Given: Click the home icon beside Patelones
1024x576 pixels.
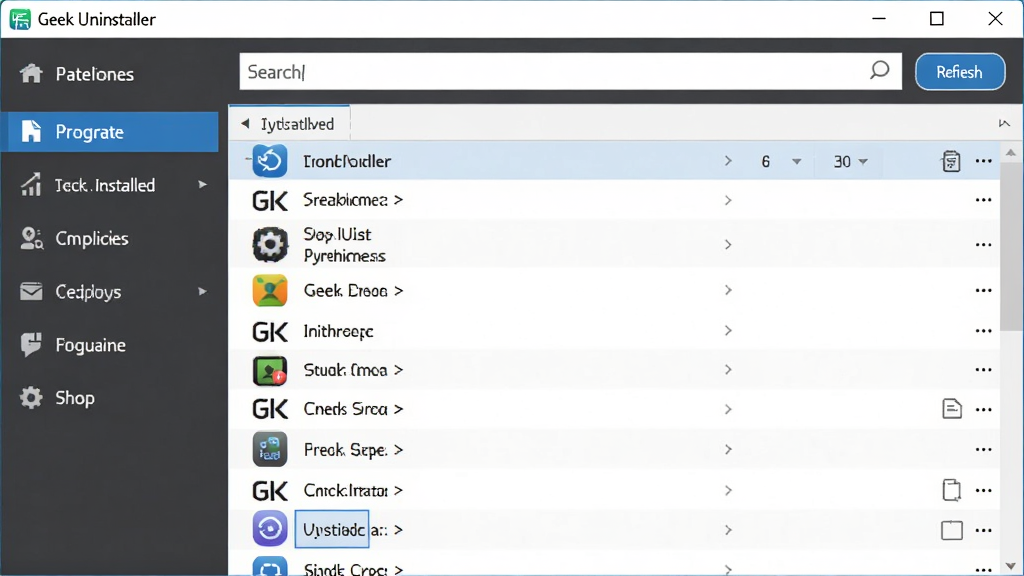Looking at the screenshot, I should pos(31,73).
